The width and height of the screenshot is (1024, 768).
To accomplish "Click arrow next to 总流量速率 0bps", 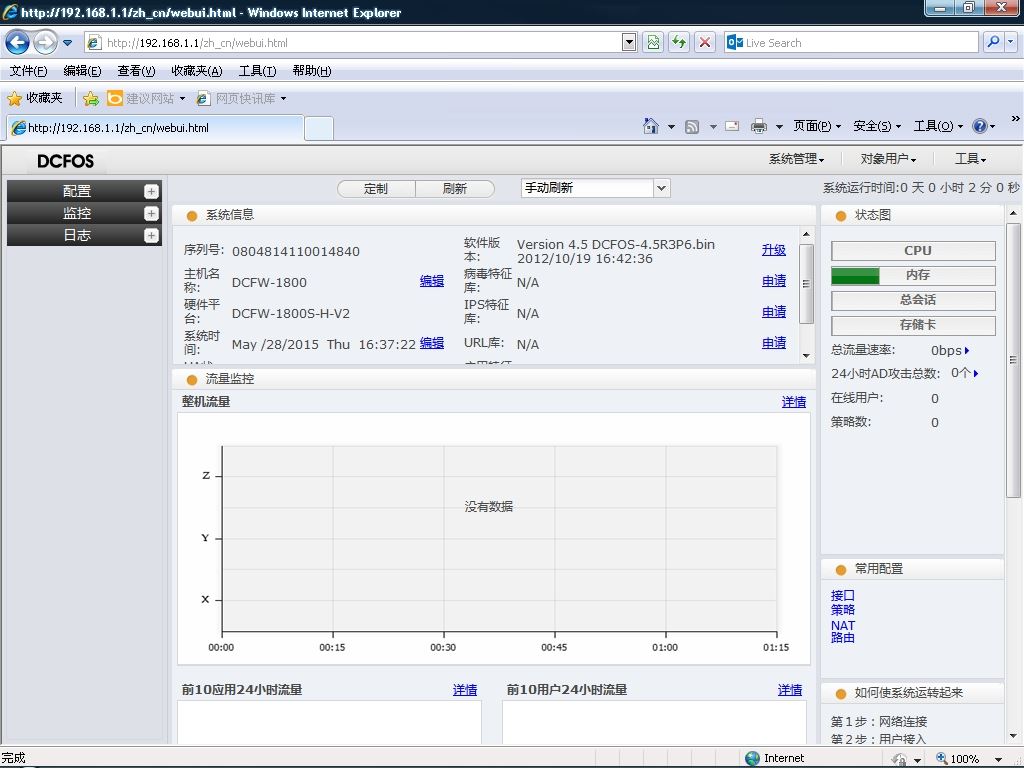I will (967, 351).
